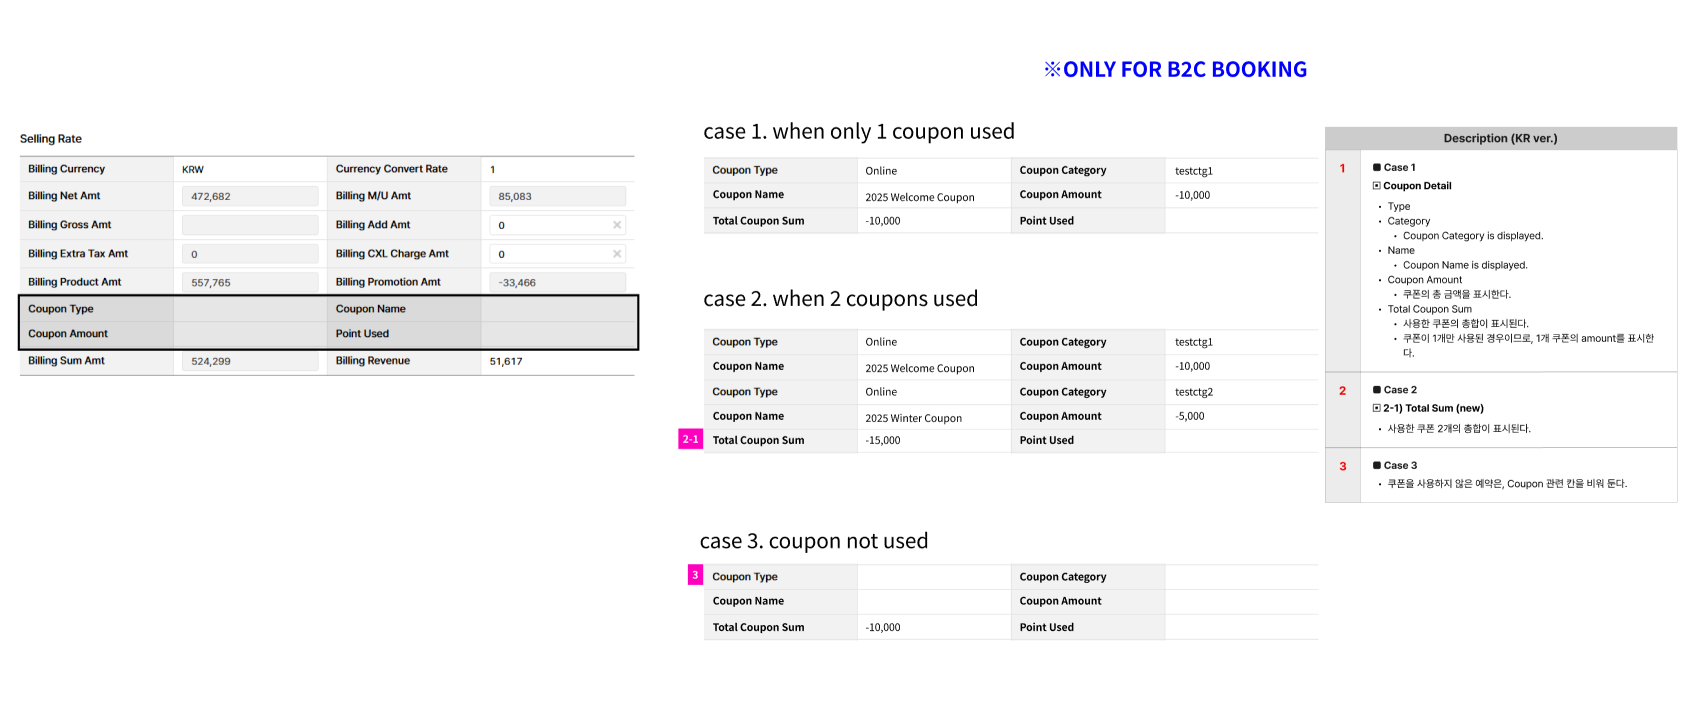Select red number 1 in Description panel
The image size is (1684, 710).
coord(1342,168)
